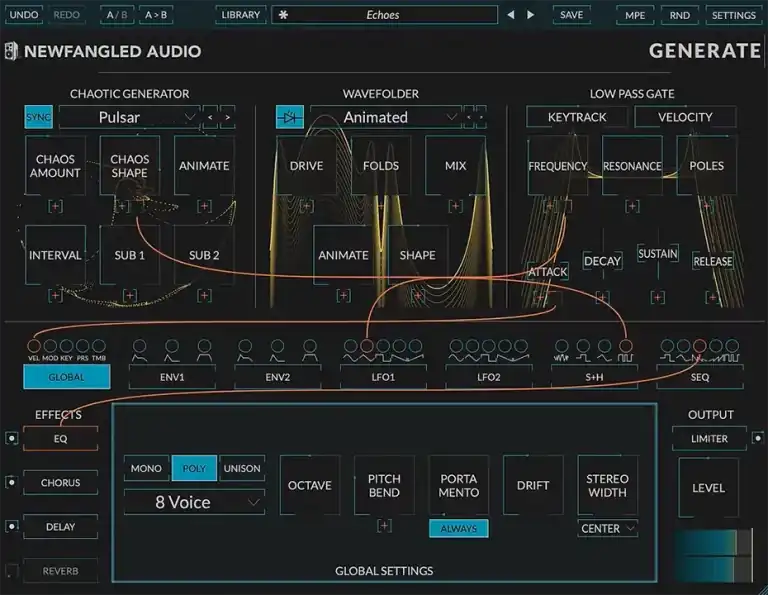The image size is (768, 595).
Task: Click the output LEVEL control
Action: [708, 488]
